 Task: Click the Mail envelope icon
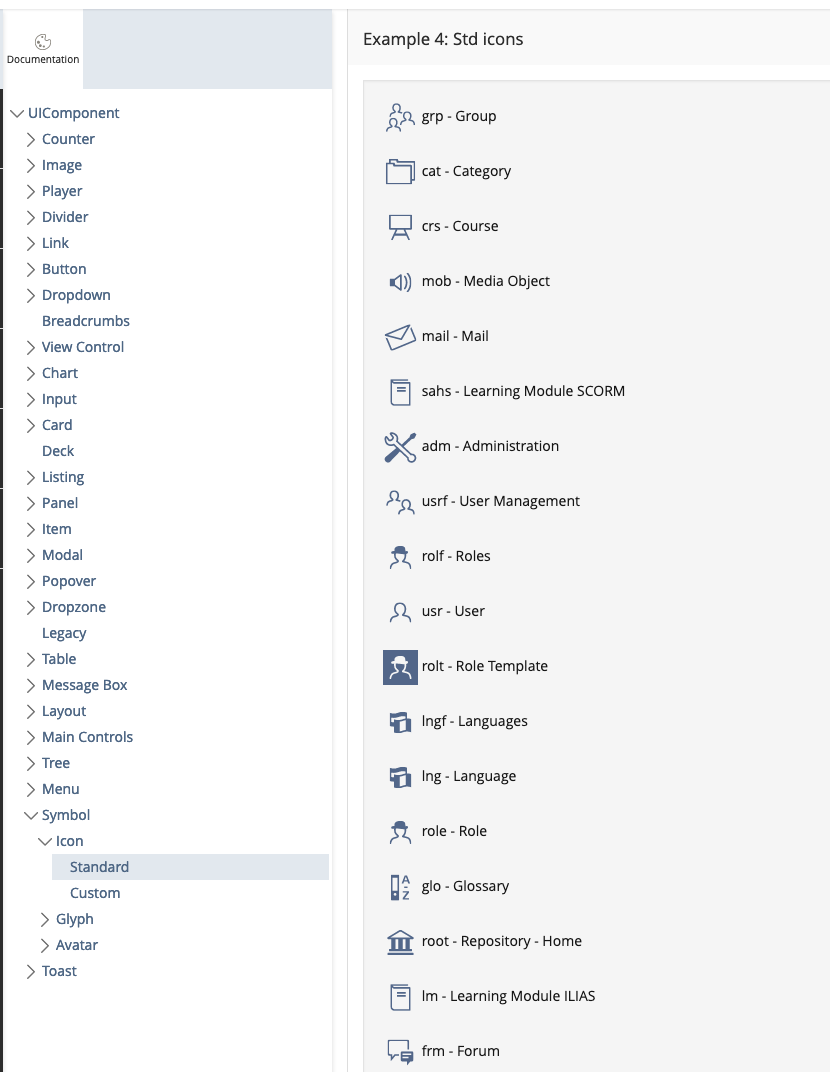click(x=400, y=337)
